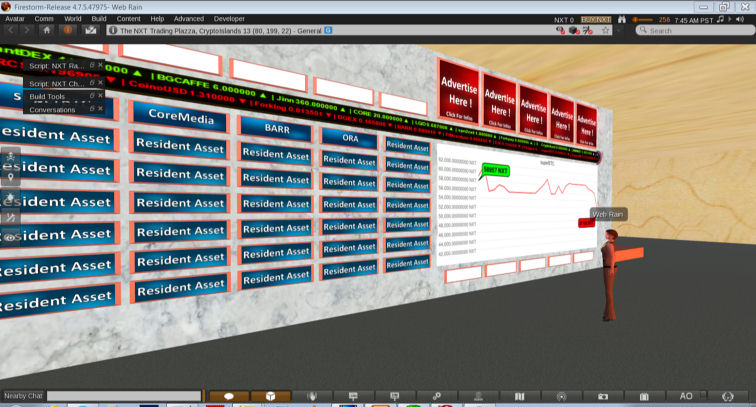Screen dimensions: 756x407
Task: Toggle the favorite landmark star
Action: pos(606,30)
